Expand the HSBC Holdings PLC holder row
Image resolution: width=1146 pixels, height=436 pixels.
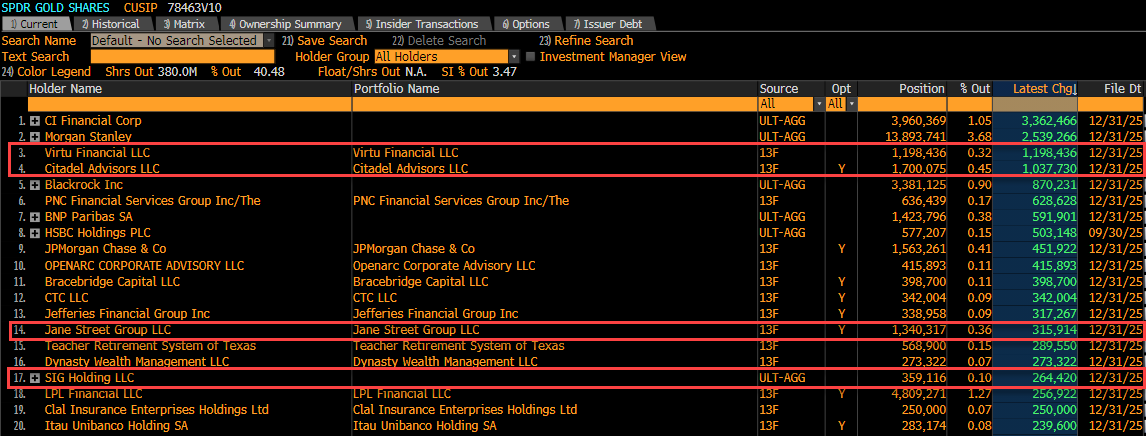(34, 233)
